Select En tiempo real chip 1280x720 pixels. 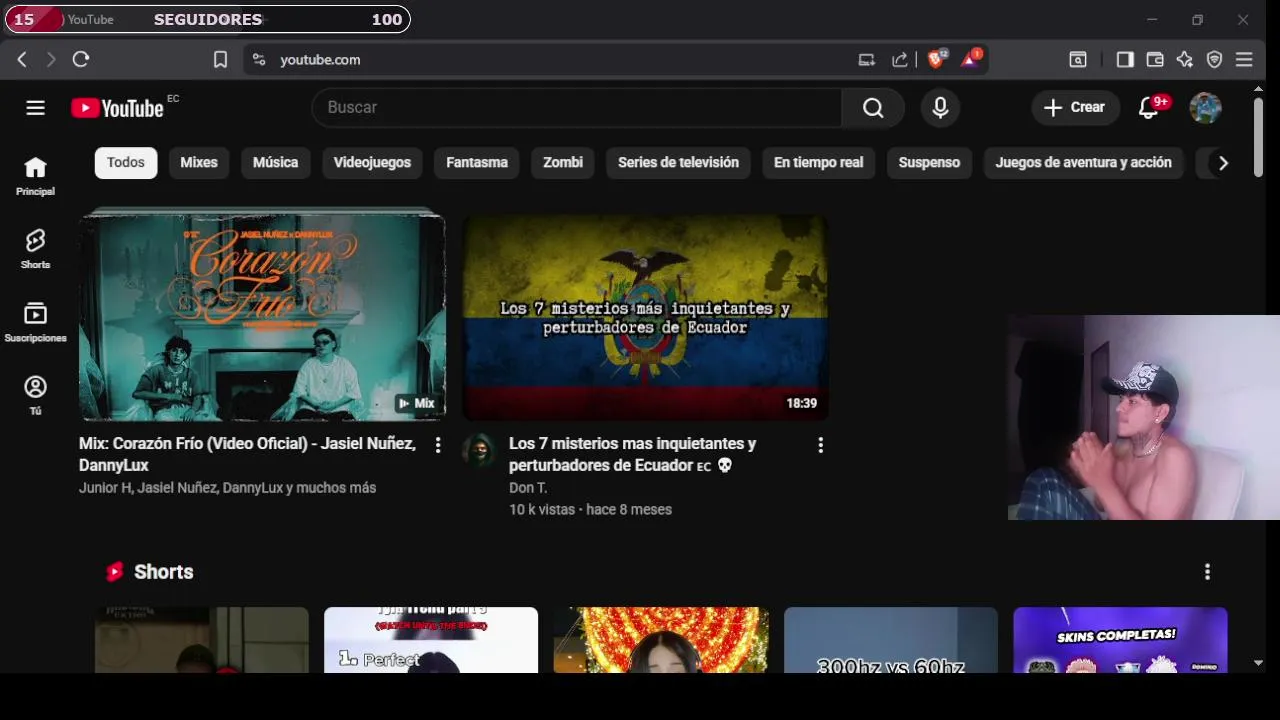(x=818, y=163)
